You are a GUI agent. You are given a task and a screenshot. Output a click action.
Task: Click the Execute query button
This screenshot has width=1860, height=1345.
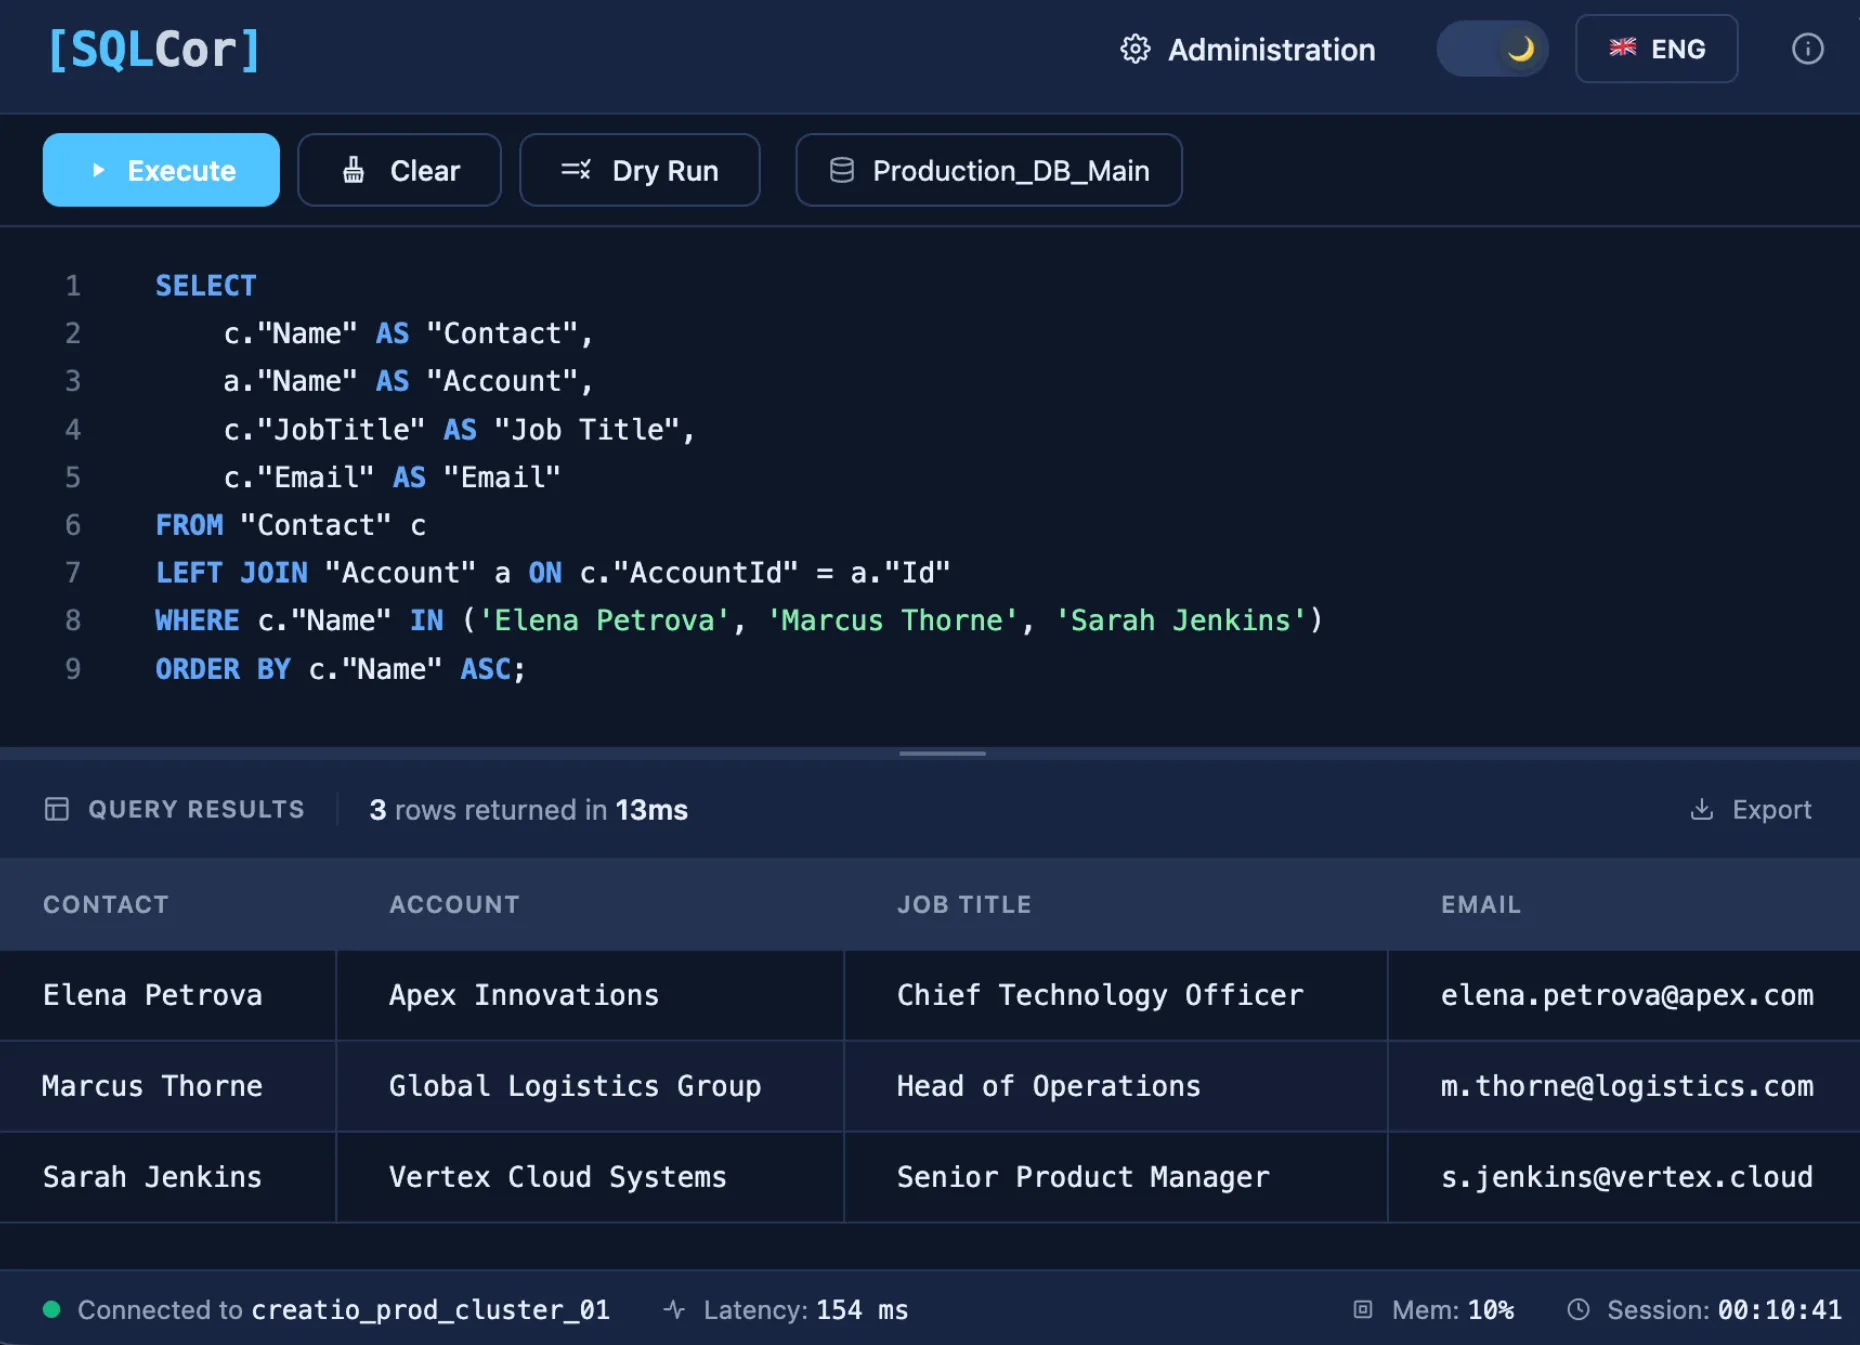tap(161, 170)
